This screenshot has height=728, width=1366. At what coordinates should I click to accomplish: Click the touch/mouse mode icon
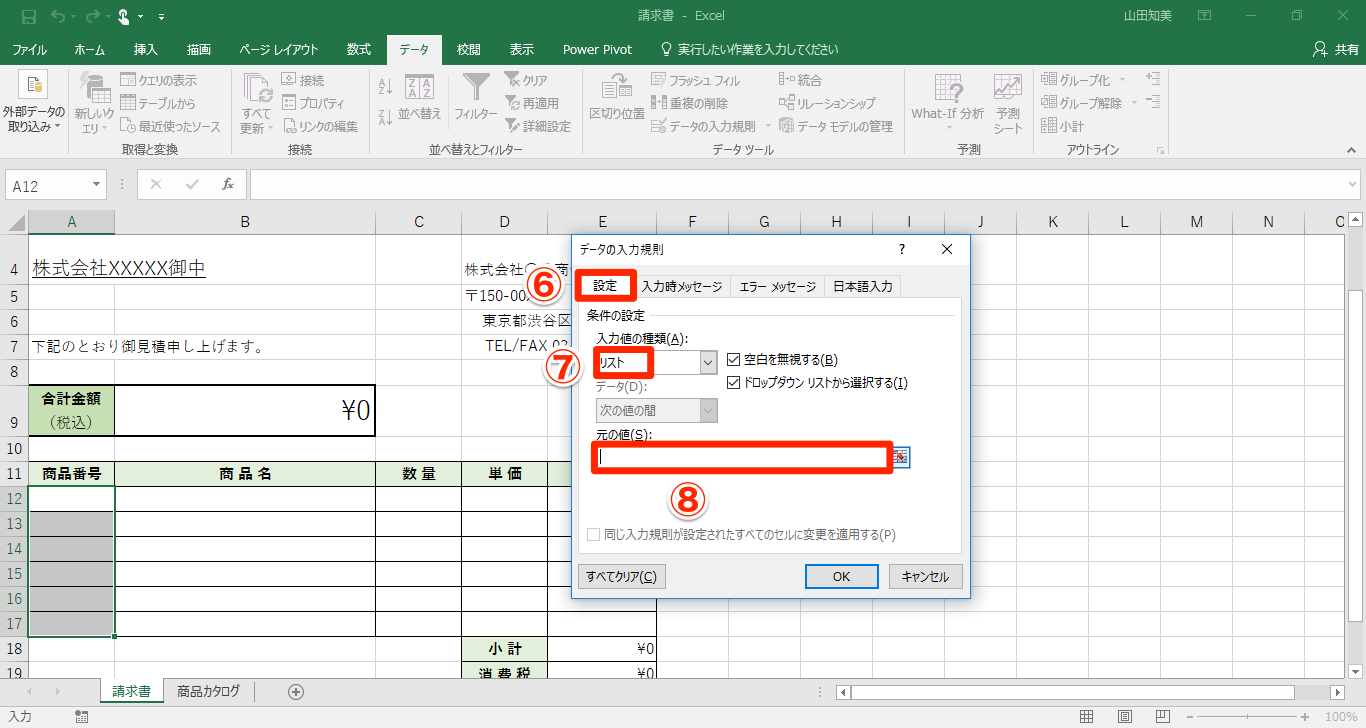point(124,16)
